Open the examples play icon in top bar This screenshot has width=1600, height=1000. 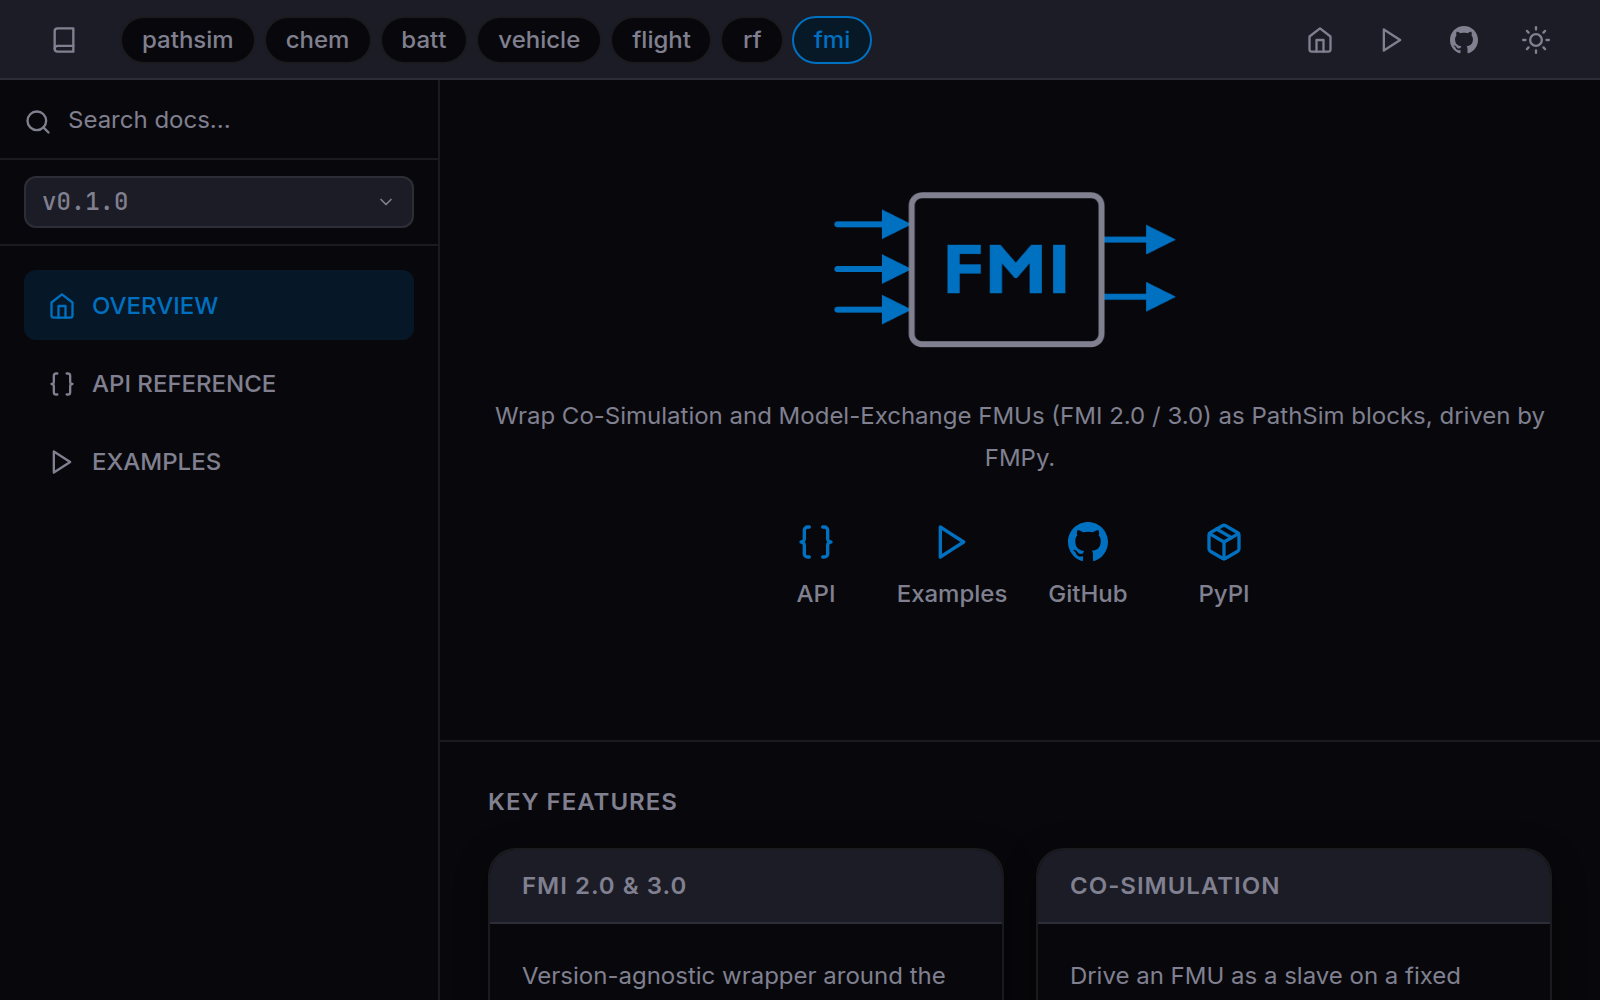click(x=1392, y=40)
